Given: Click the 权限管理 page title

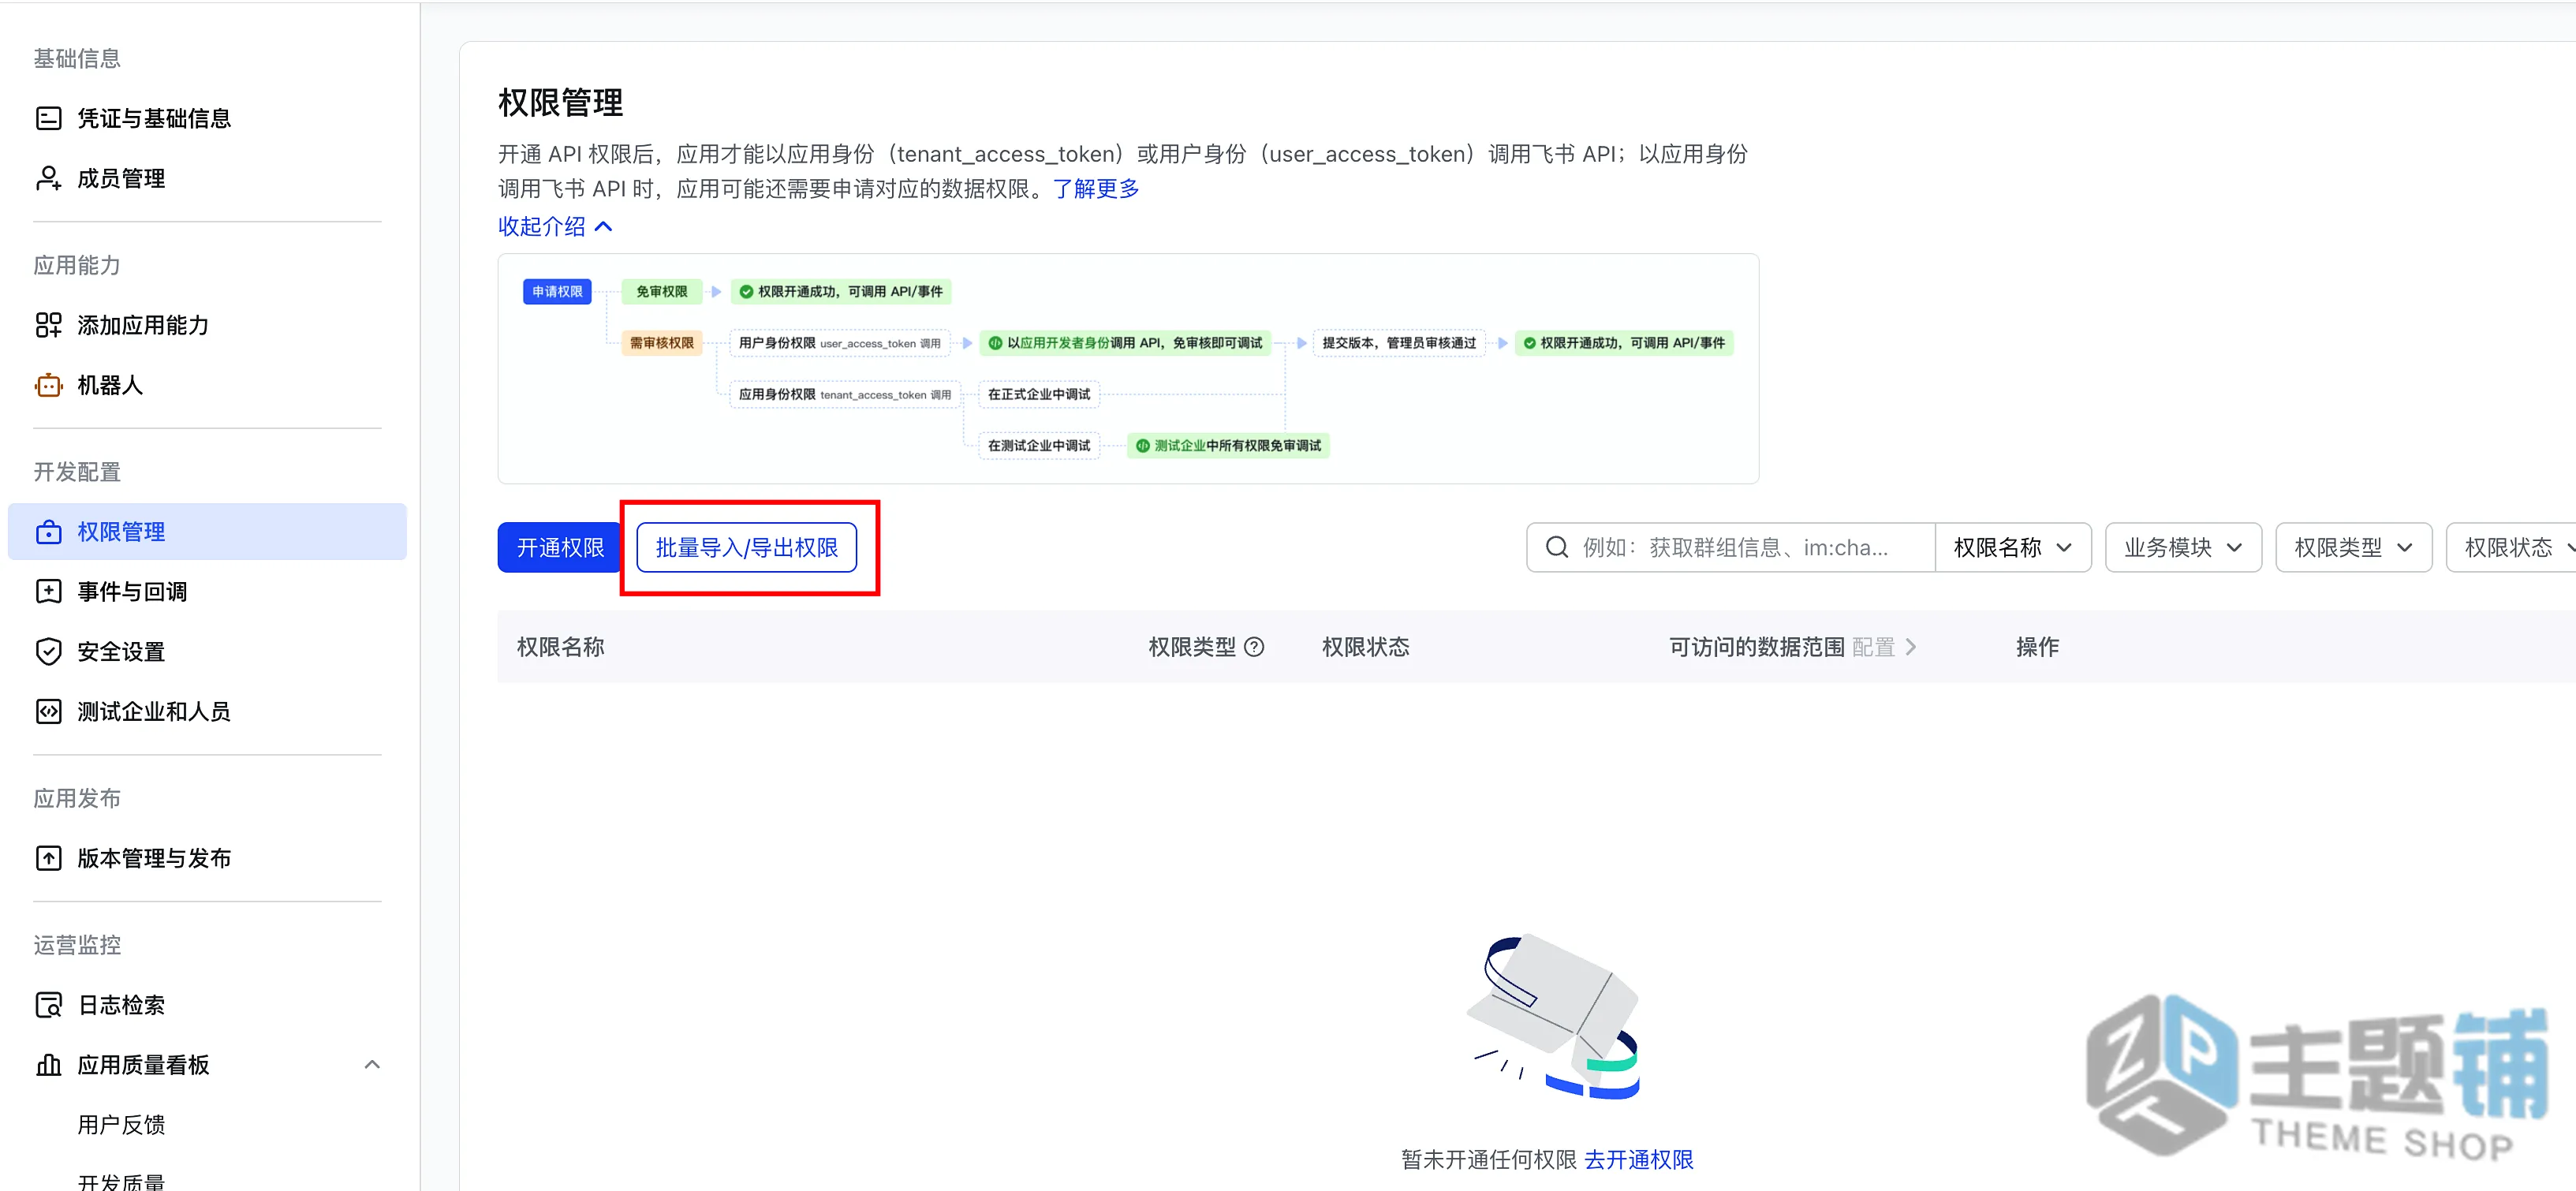Looking at the screenshot, I should (x=560, y=102).
